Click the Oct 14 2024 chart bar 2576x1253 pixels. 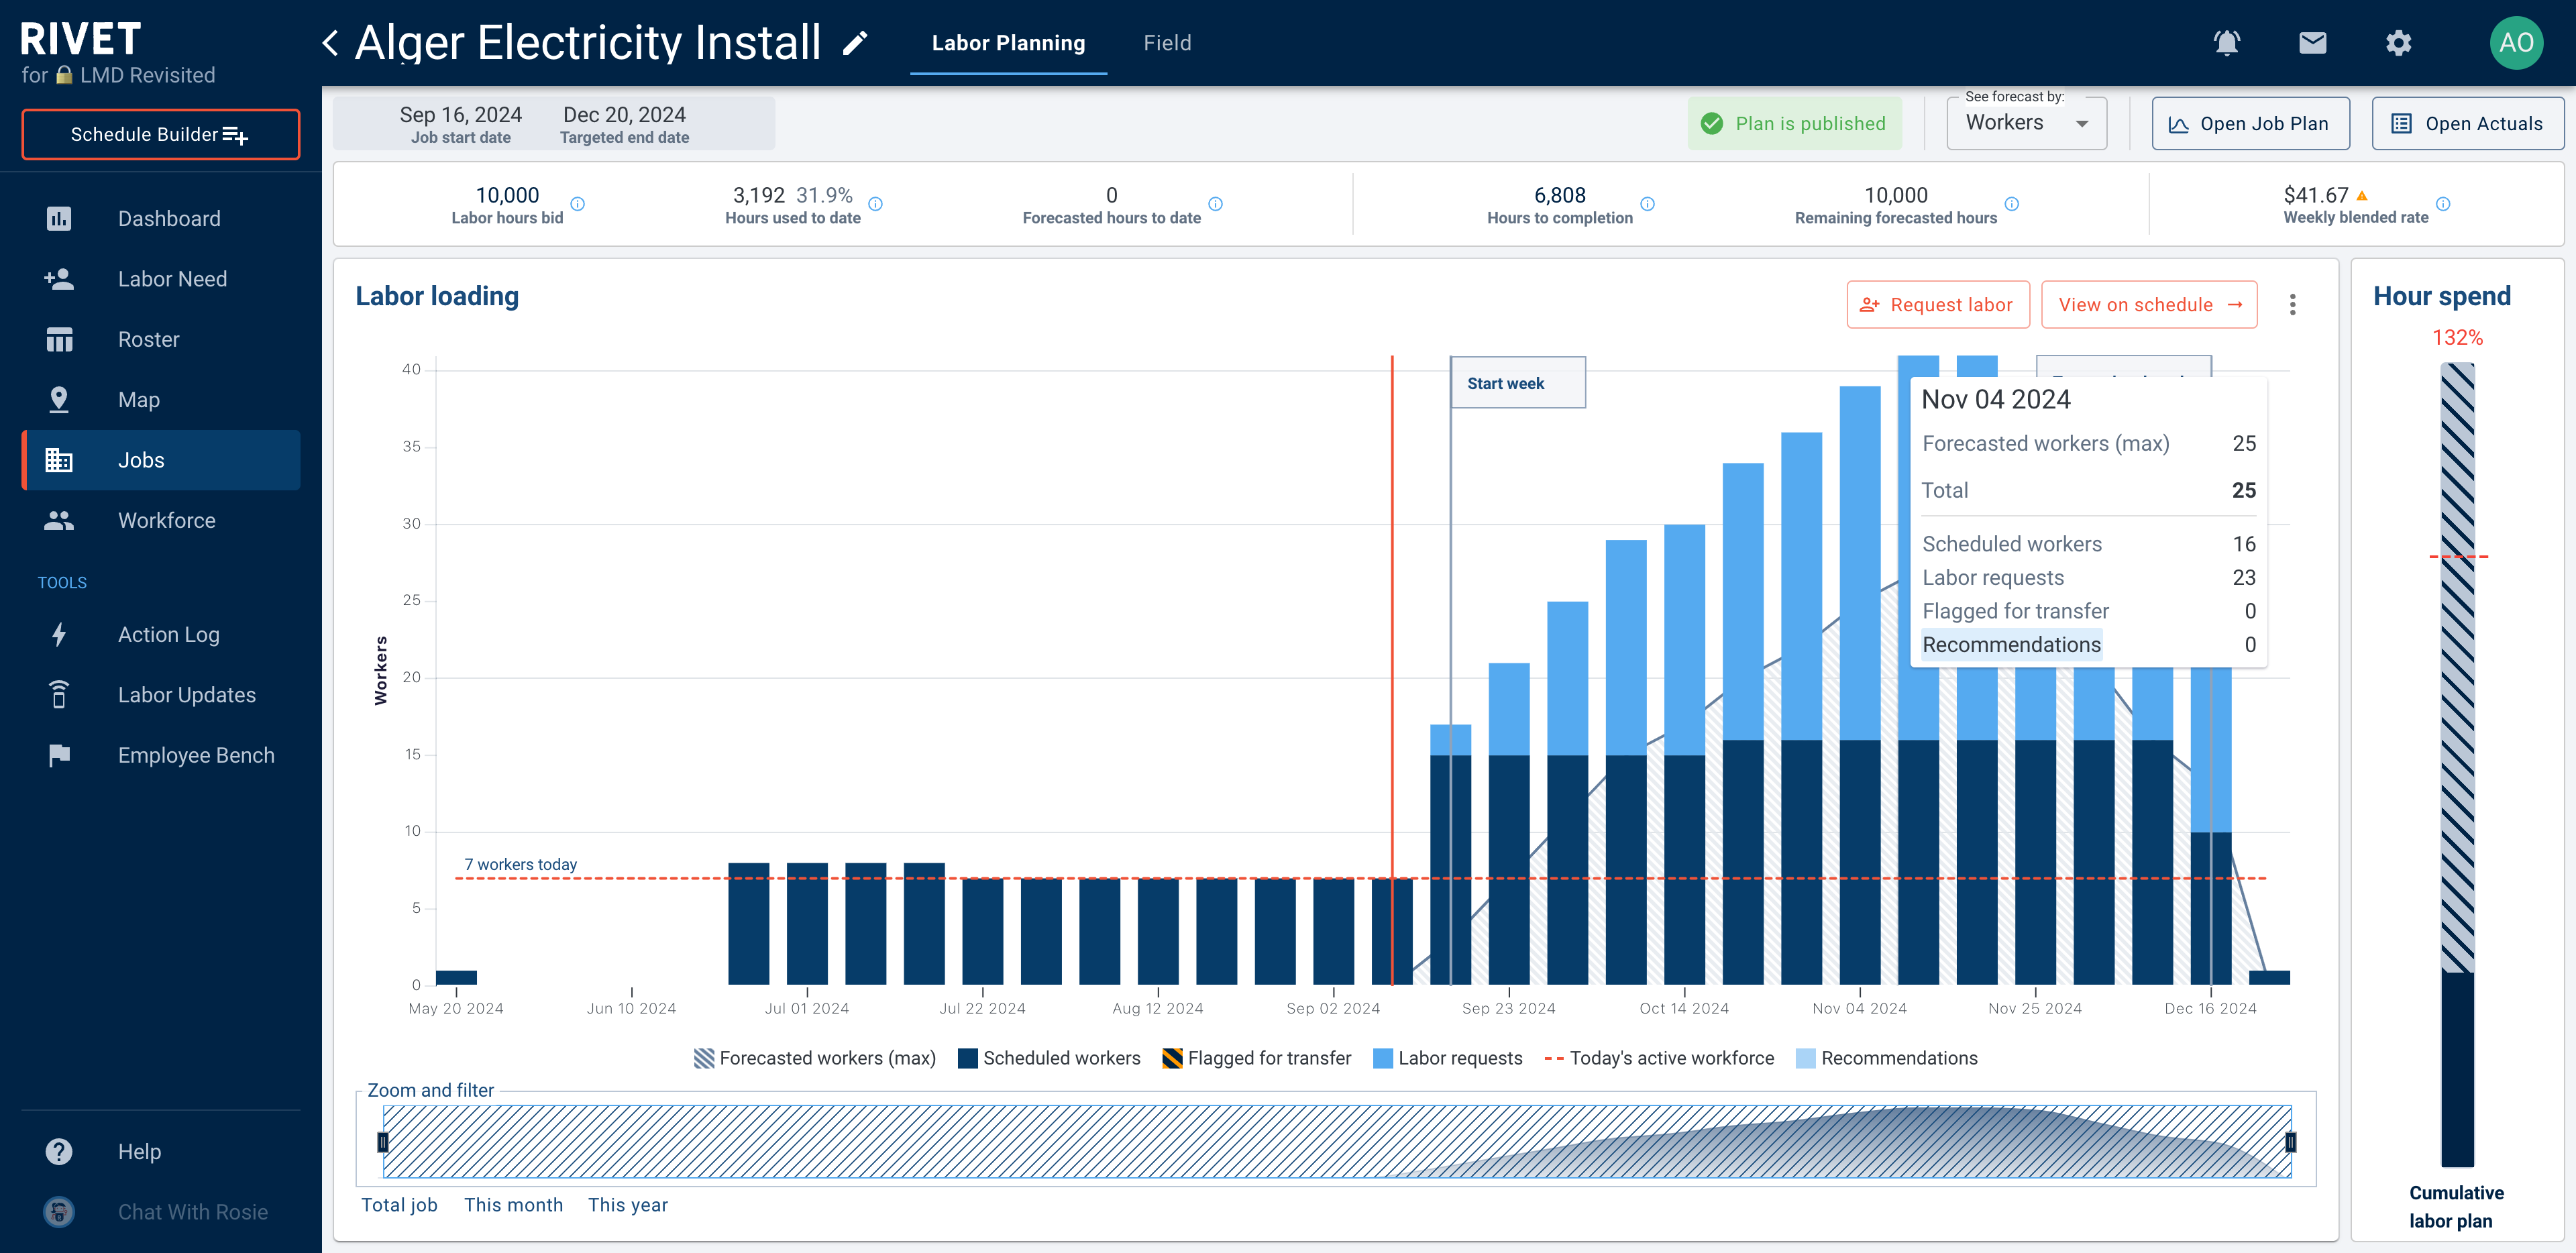1684,755
